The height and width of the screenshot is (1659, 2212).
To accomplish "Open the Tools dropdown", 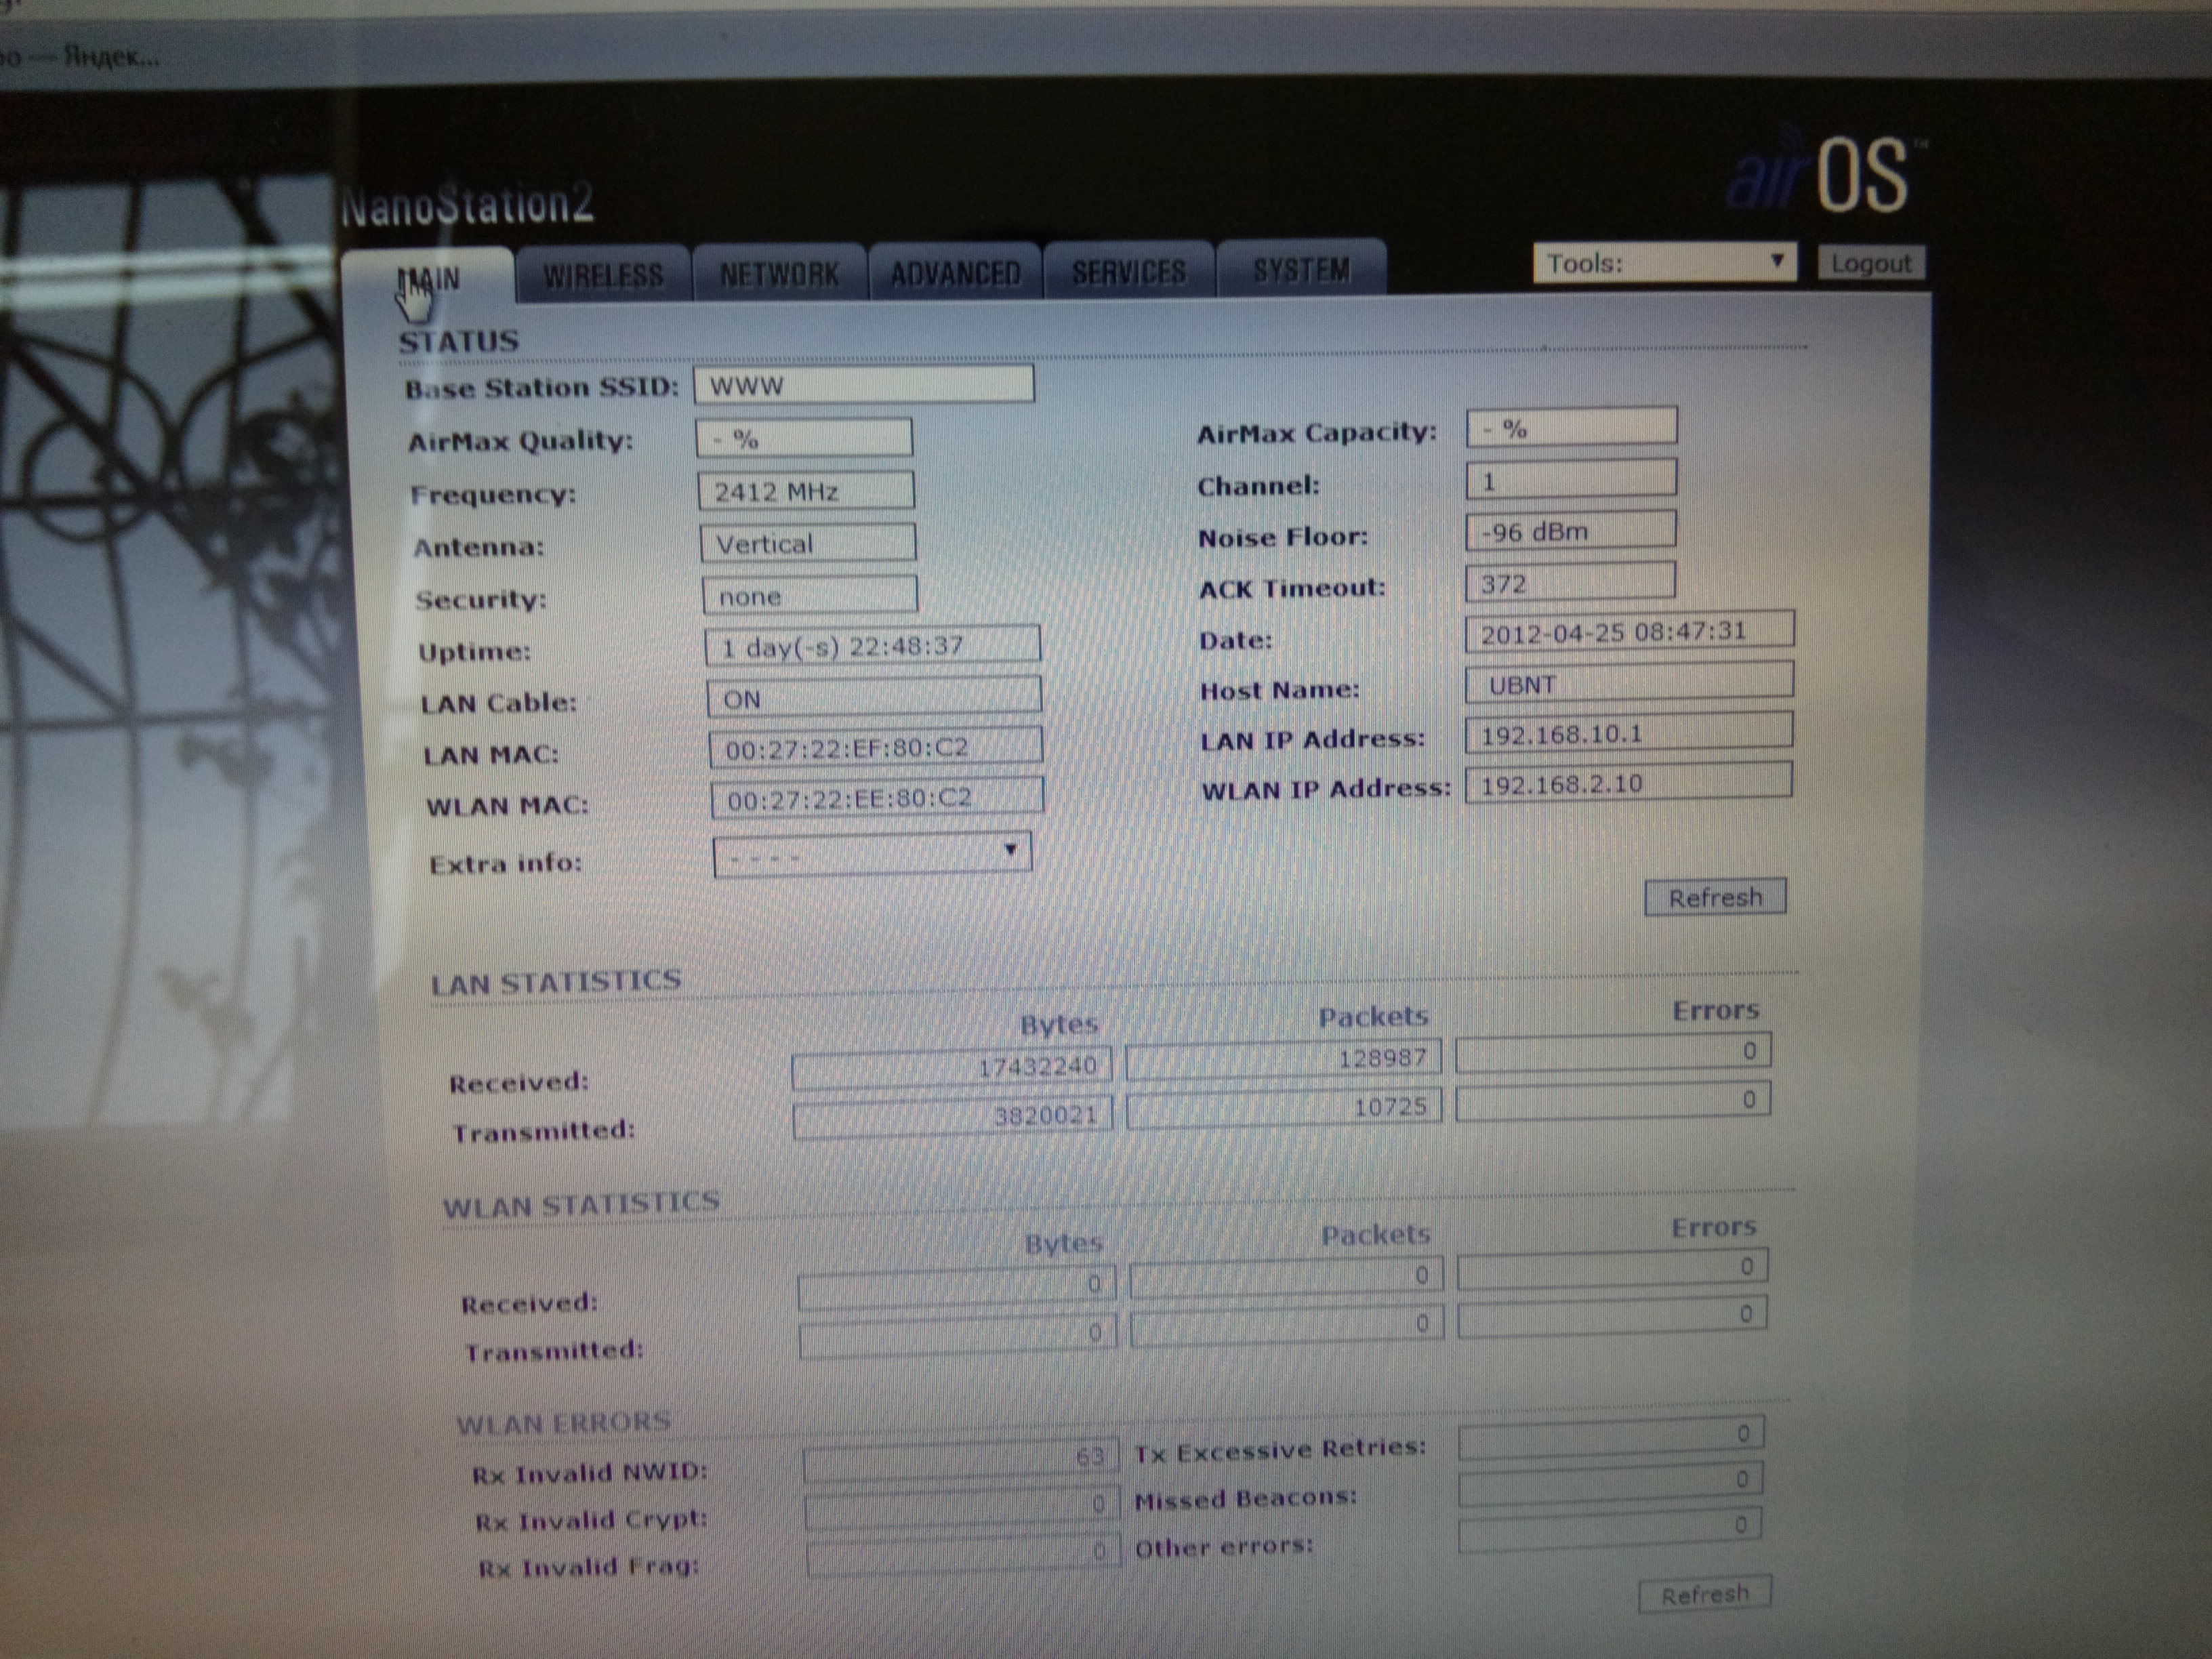I will 1664,263.
